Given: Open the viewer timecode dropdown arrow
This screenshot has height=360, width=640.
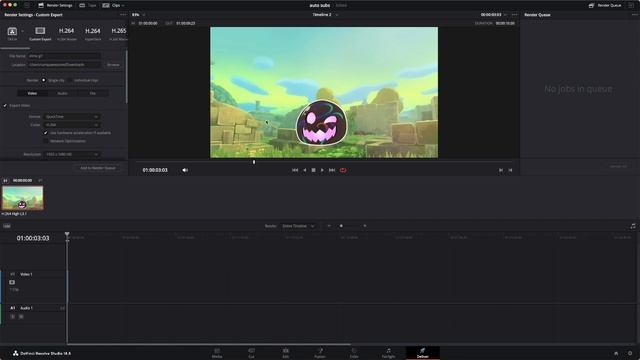Looking at the screenshot, I should [x=505, y=15].
